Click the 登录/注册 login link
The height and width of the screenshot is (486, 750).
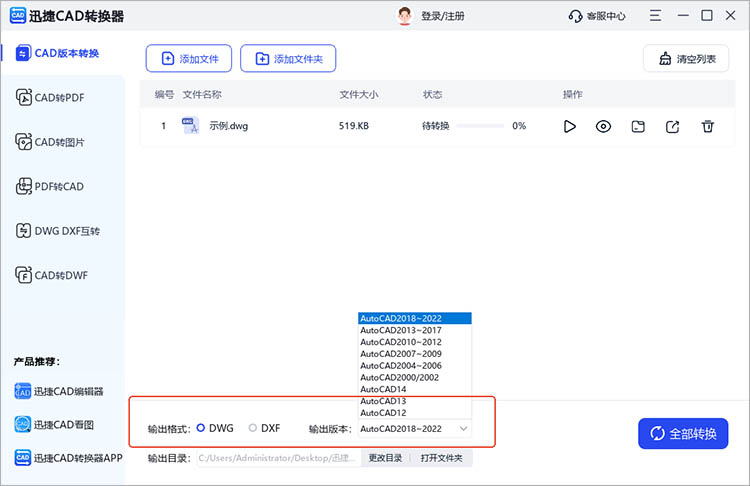[x=442, y=16]
